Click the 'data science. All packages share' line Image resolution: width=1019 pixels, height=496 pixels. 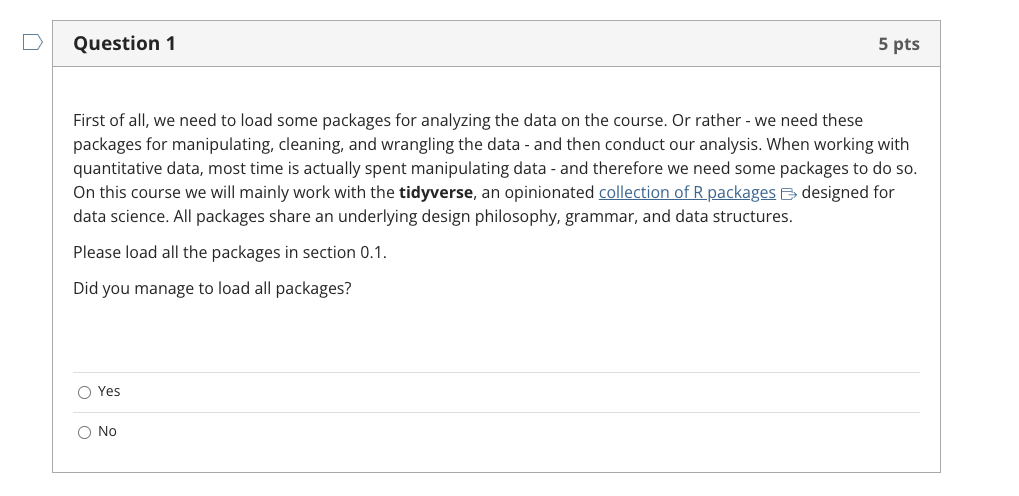point(433,216)
